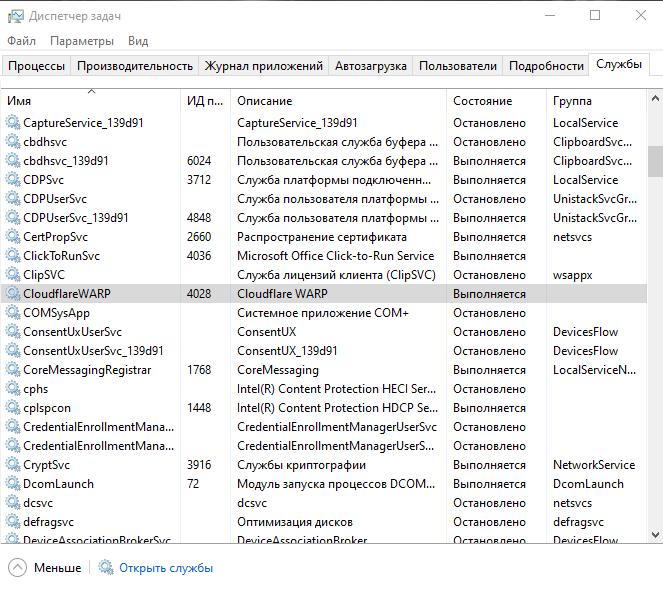Switch to the Автозагрузка tab
The width and height of the screenshot is (663, 592).
371,66
